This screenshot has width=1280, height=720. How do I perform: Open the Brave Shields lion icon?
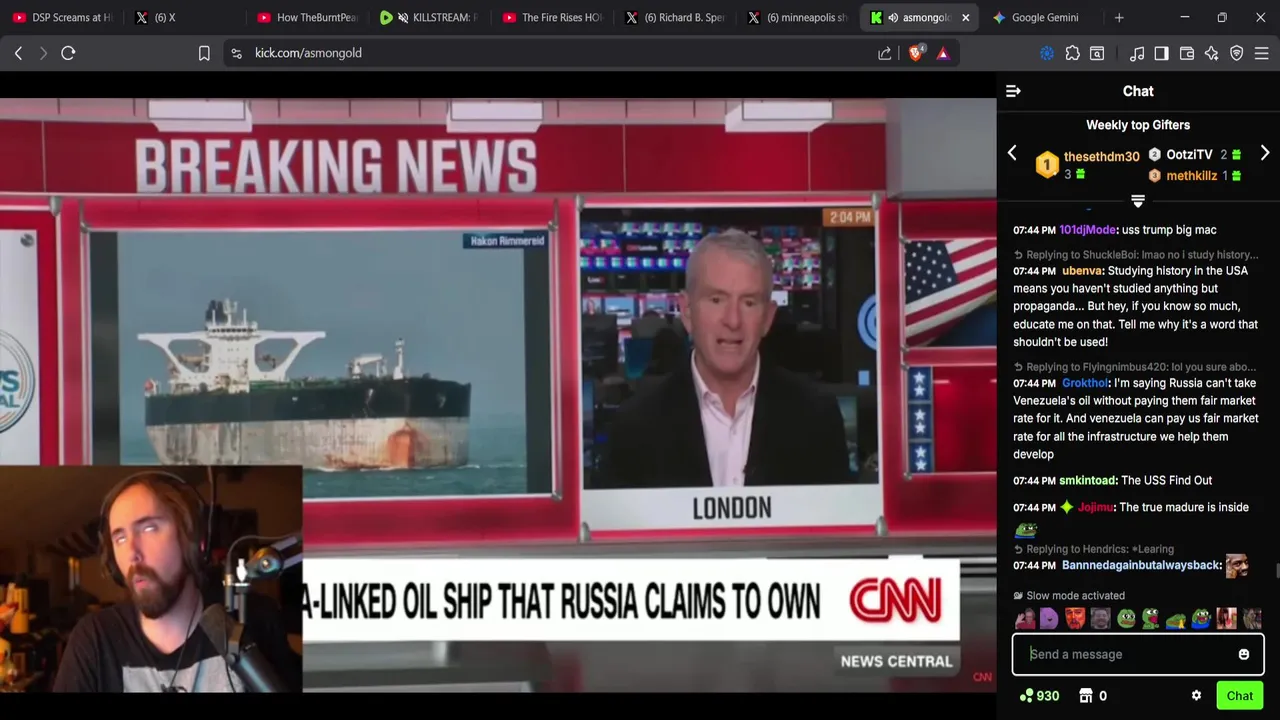click(x=915, y=53)
